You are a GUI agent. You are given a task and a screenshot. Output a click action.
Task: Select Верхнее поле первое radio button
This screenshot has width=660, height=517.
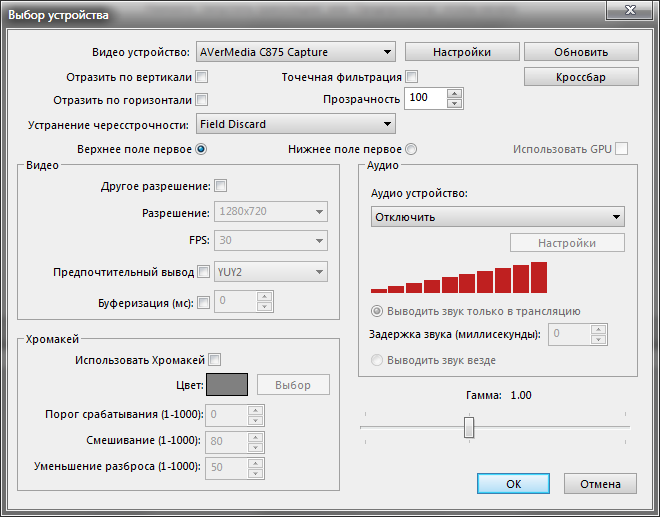point(200,149)
